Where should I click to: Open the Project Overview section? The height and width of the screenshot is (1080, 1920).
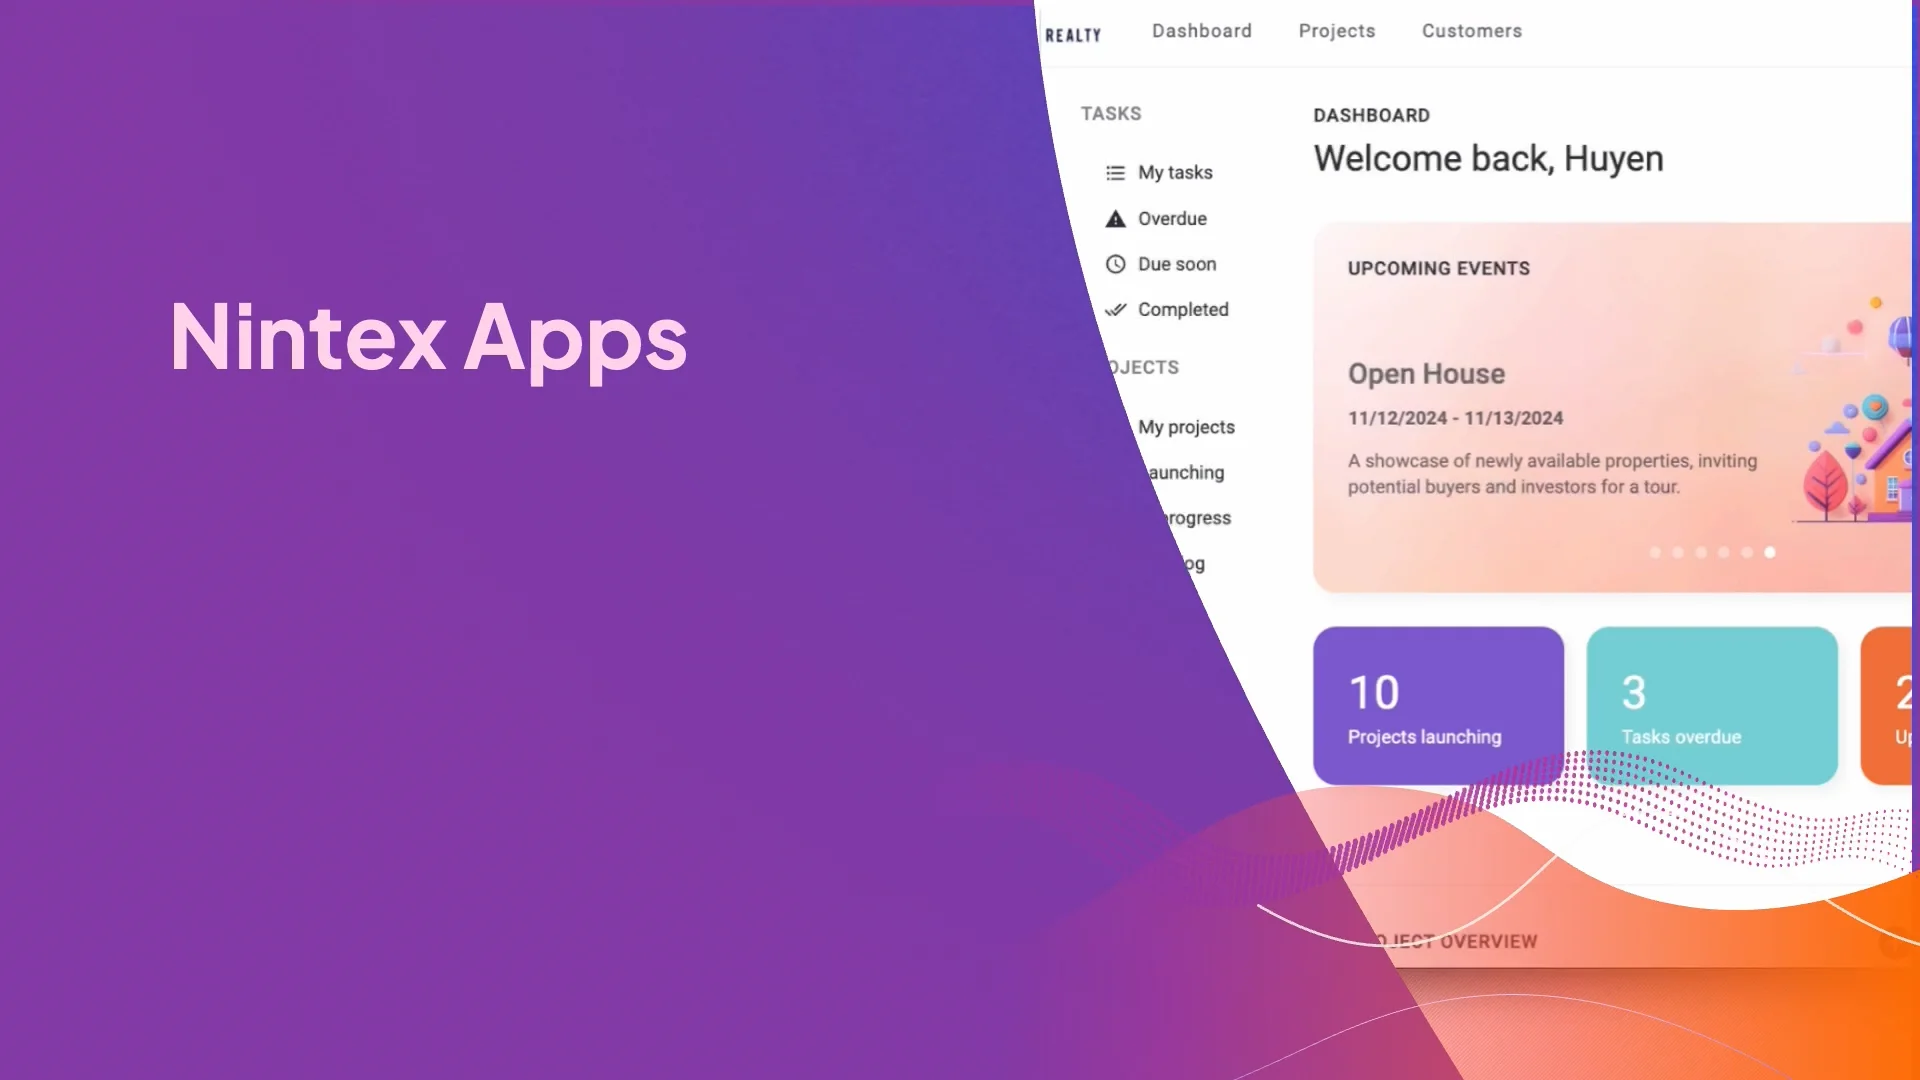[x=1455, y=941]
